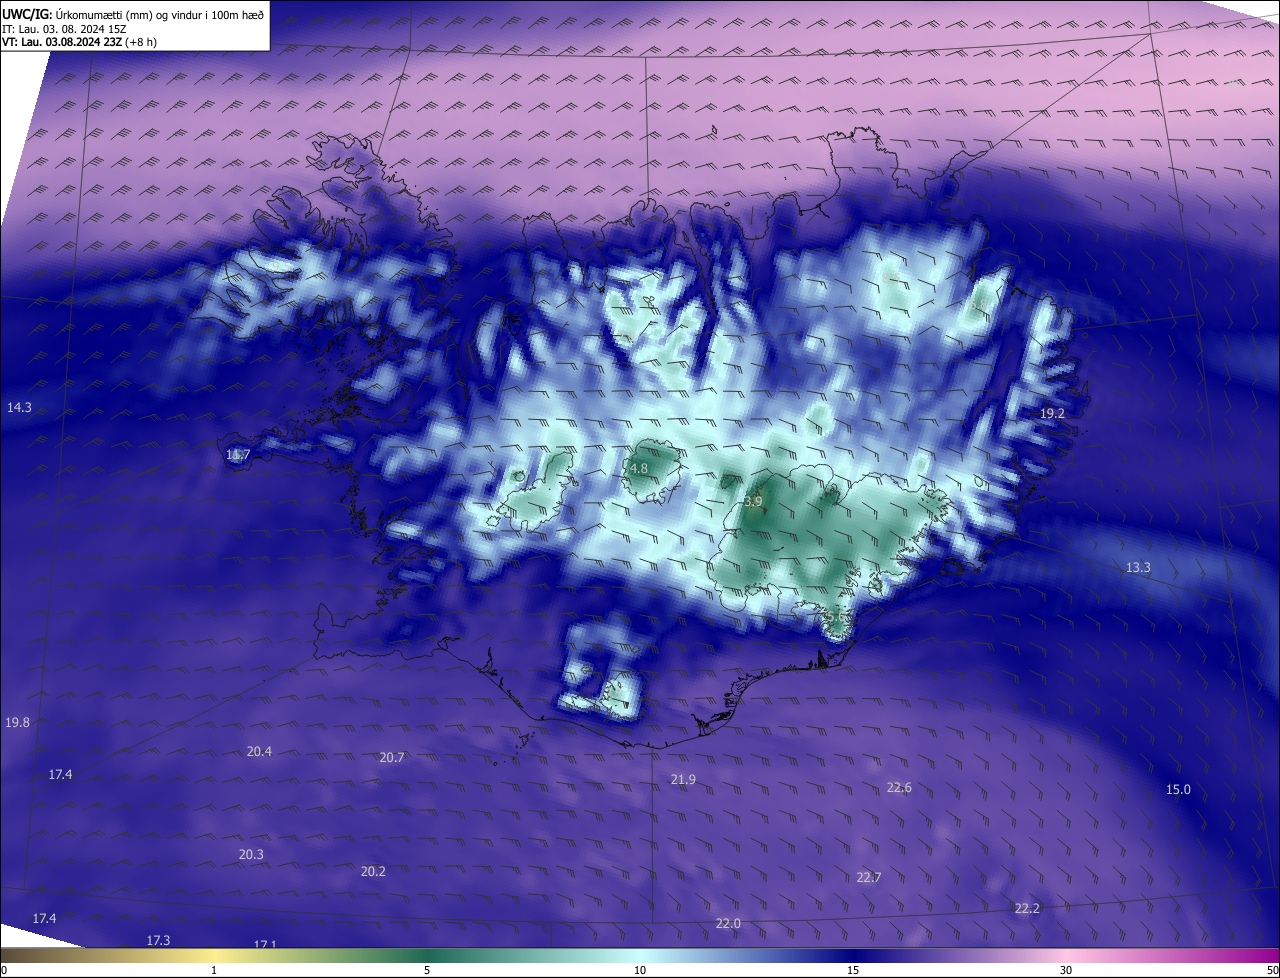This screenshot has height=978, width=1280.
Task: Click the map value 22.2
Action: [1027, 908]
